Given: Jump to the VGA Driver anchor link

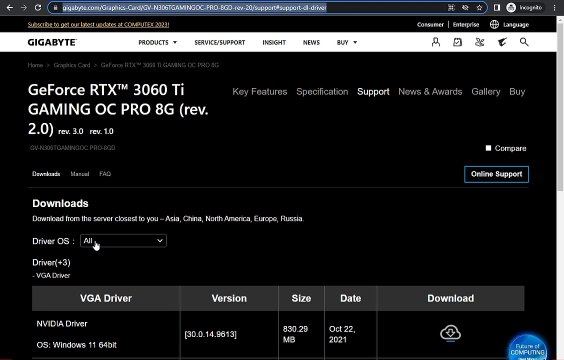Looking at the screenshot, I should [x=51, y=275].
